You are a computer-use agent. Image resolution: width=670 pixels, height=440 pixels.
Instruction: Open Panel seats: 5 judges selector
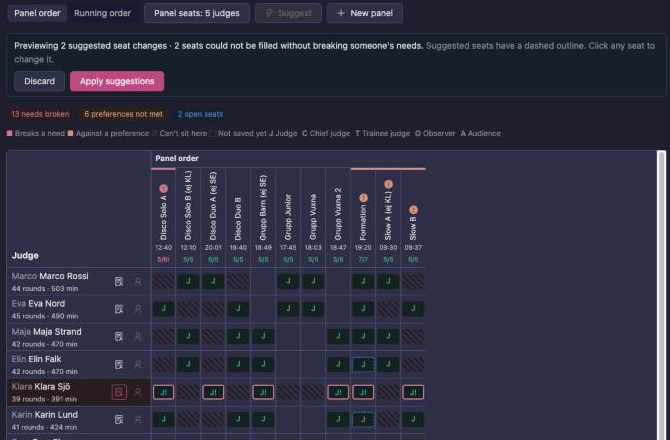tap(197, 13)
